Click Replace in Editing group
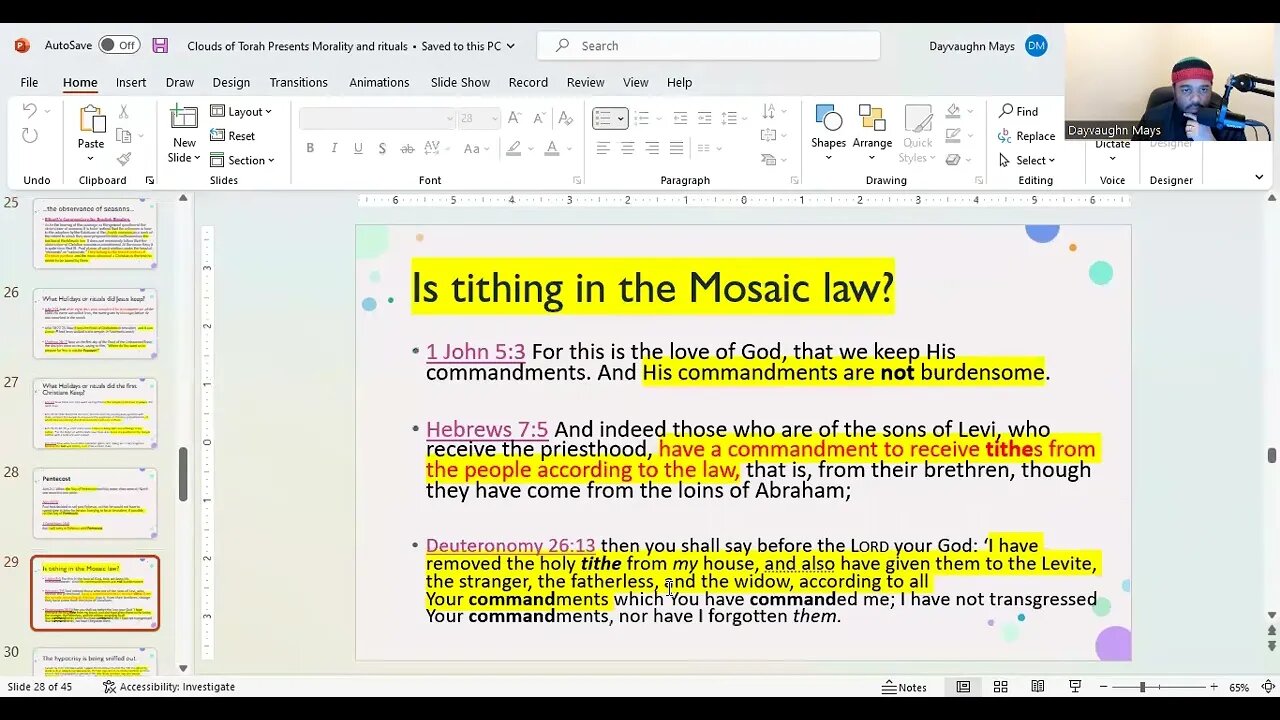Viewport: 1280px width, 720px height. click(1027, 136)
